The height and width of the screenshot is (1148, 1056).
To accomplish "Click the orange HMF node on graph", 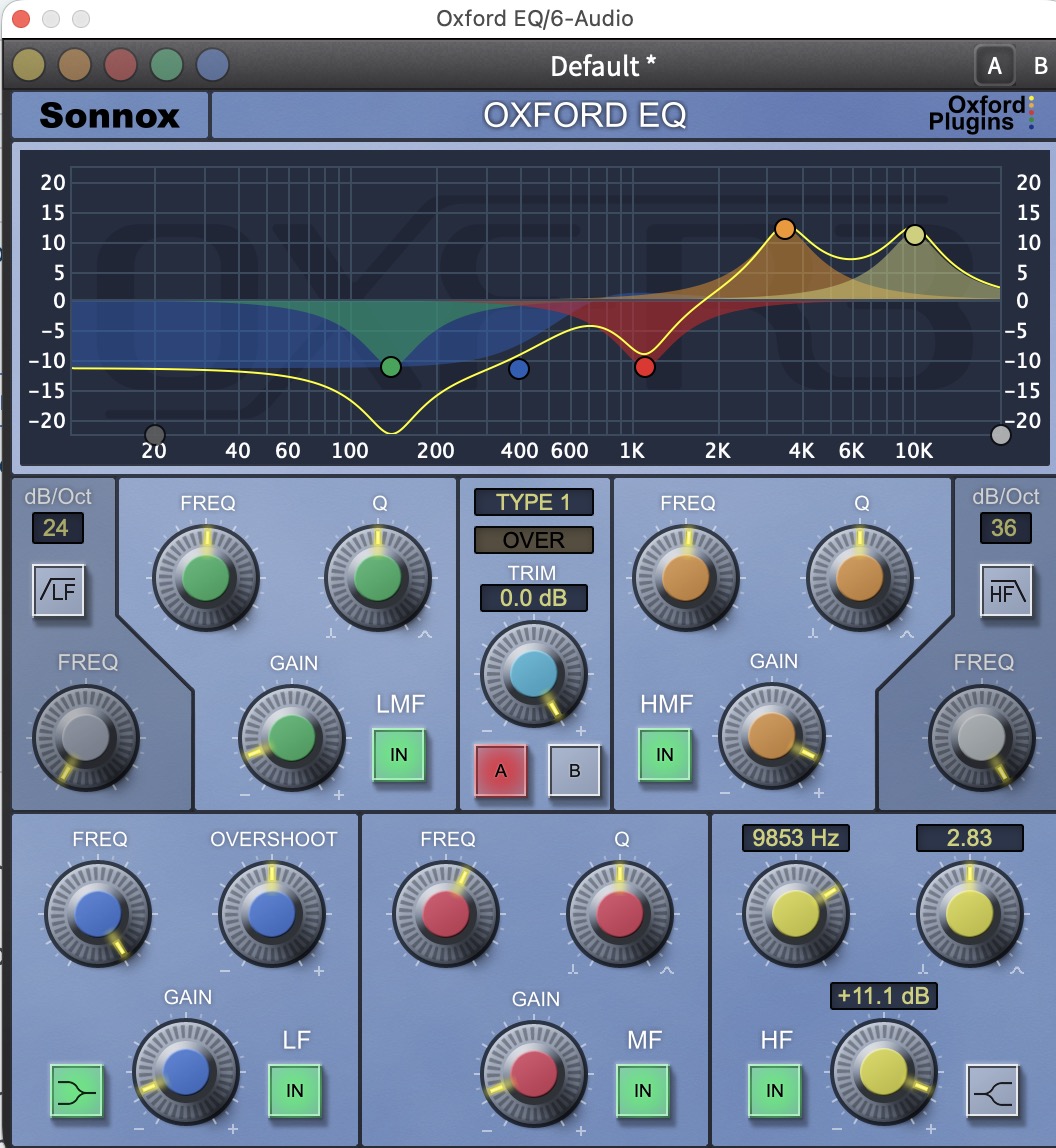I will [x=784, y=229].
